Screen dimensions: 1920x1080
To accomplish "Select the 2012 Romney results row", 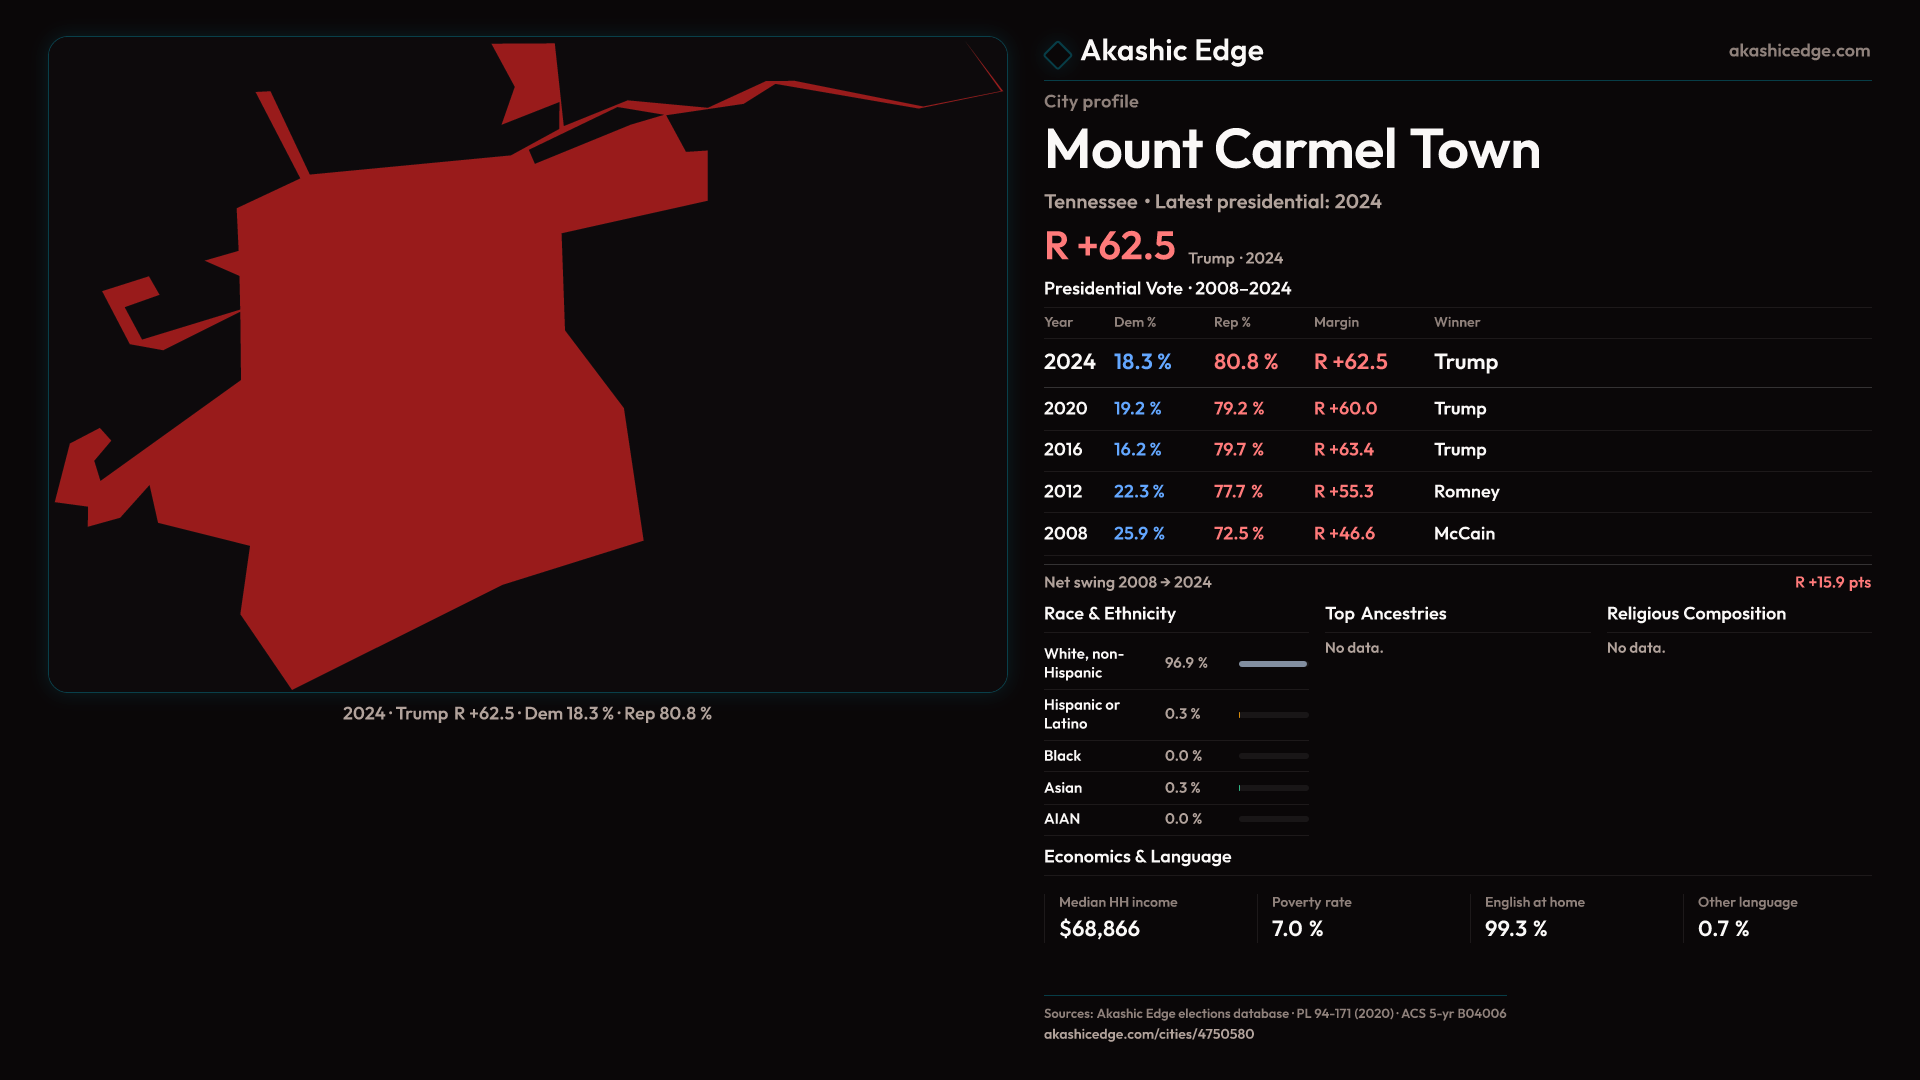I will pyautogui.click(x=1456, y=492).
